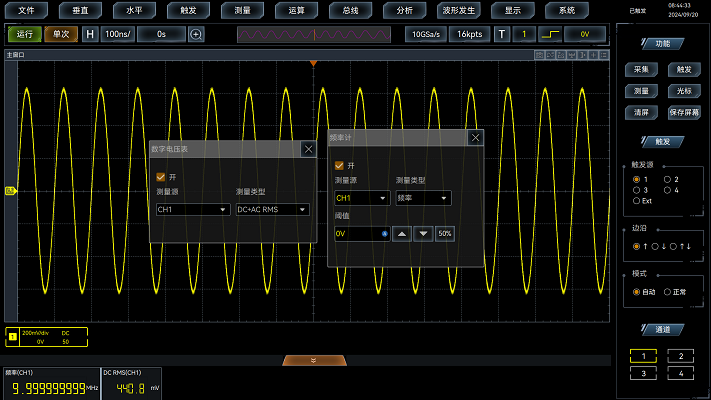
Task: Open the 频率 measurement type dropdown
Action: (423, 198)
